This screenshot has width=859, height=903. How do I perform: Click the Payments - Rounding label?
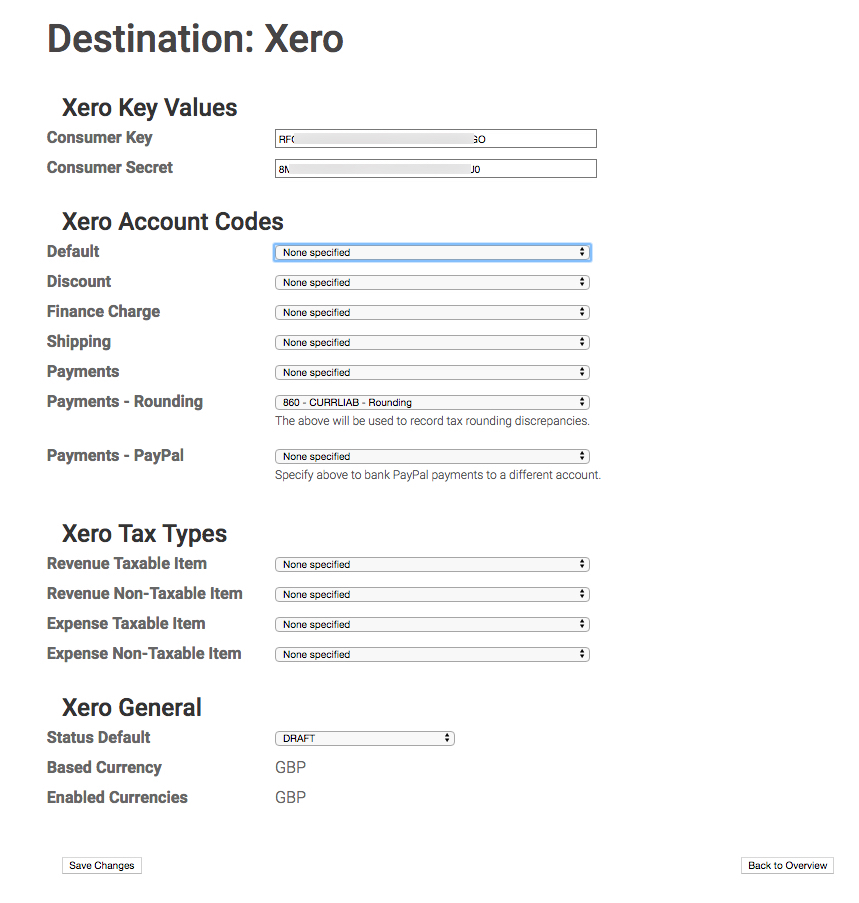coord(125,401)
